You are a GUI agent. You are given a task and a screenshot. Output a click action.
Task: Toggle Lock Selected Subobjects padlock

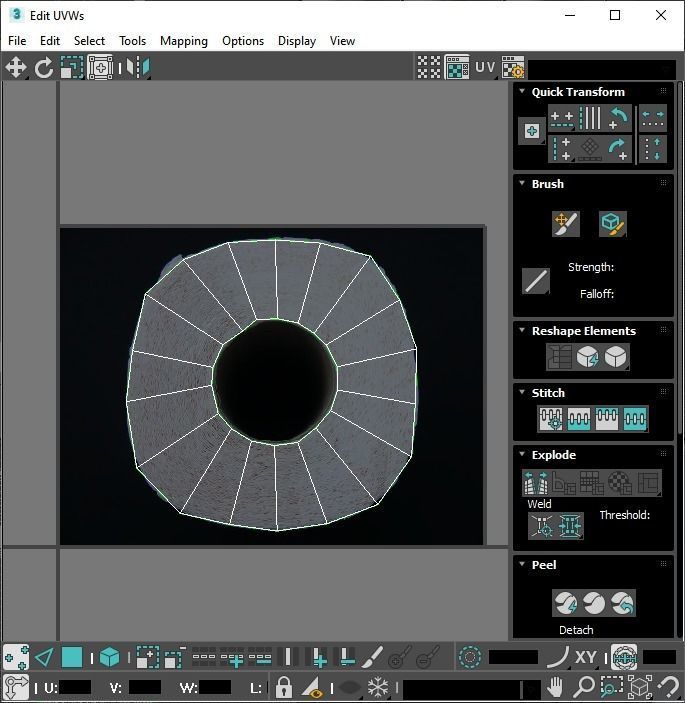click(284, 687)
